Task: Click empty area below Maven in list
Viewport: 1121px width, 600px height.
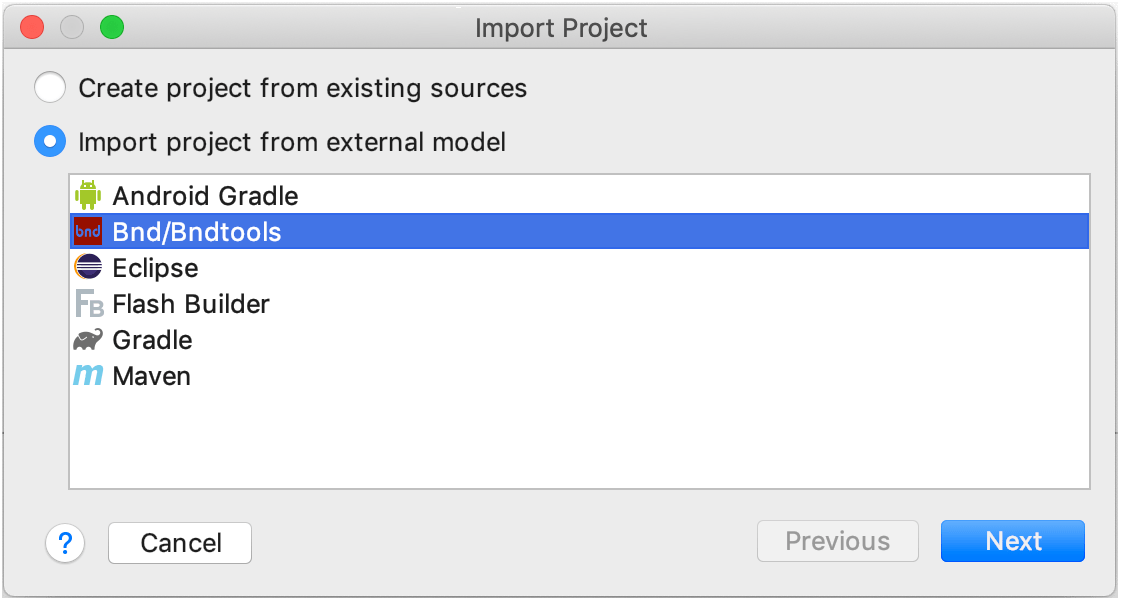Action: click(x=579, y=440)
